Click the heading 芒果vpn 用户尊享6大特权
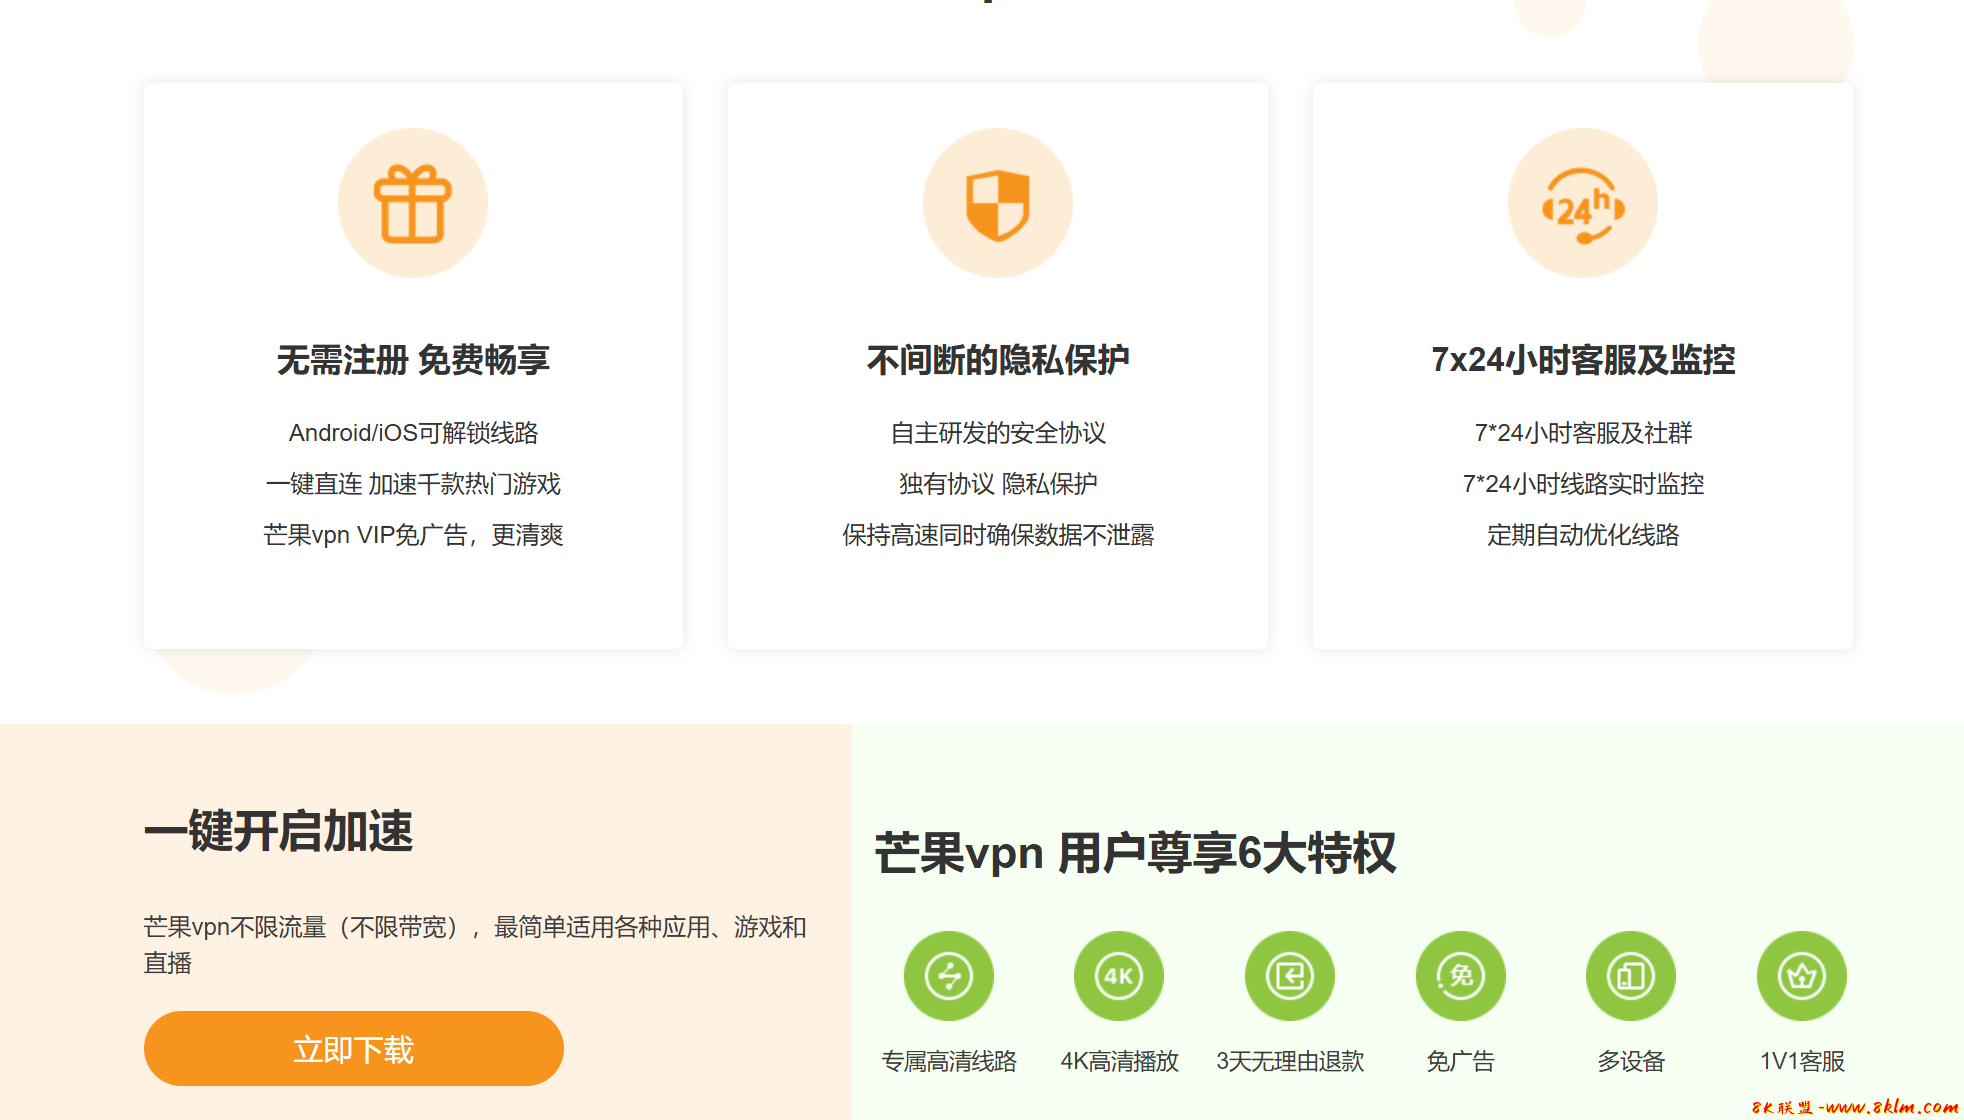The height and width of the screenshot is (1120, 1964). pyautogui.click(x=1135, y=853)
